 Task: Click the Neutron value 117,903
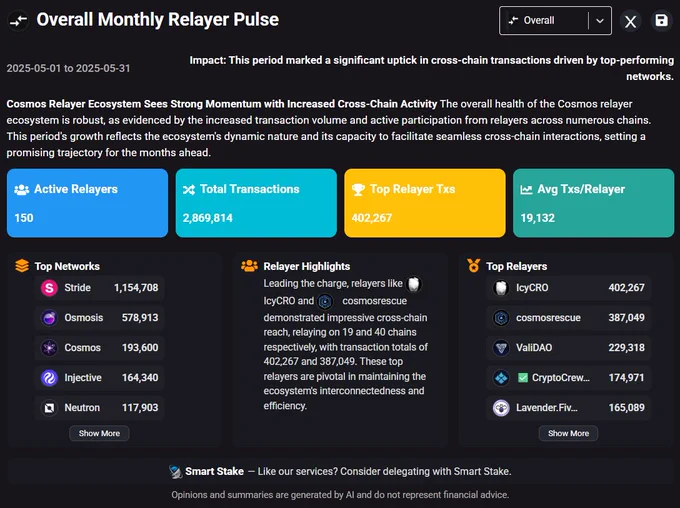click(x=140, y=408)
